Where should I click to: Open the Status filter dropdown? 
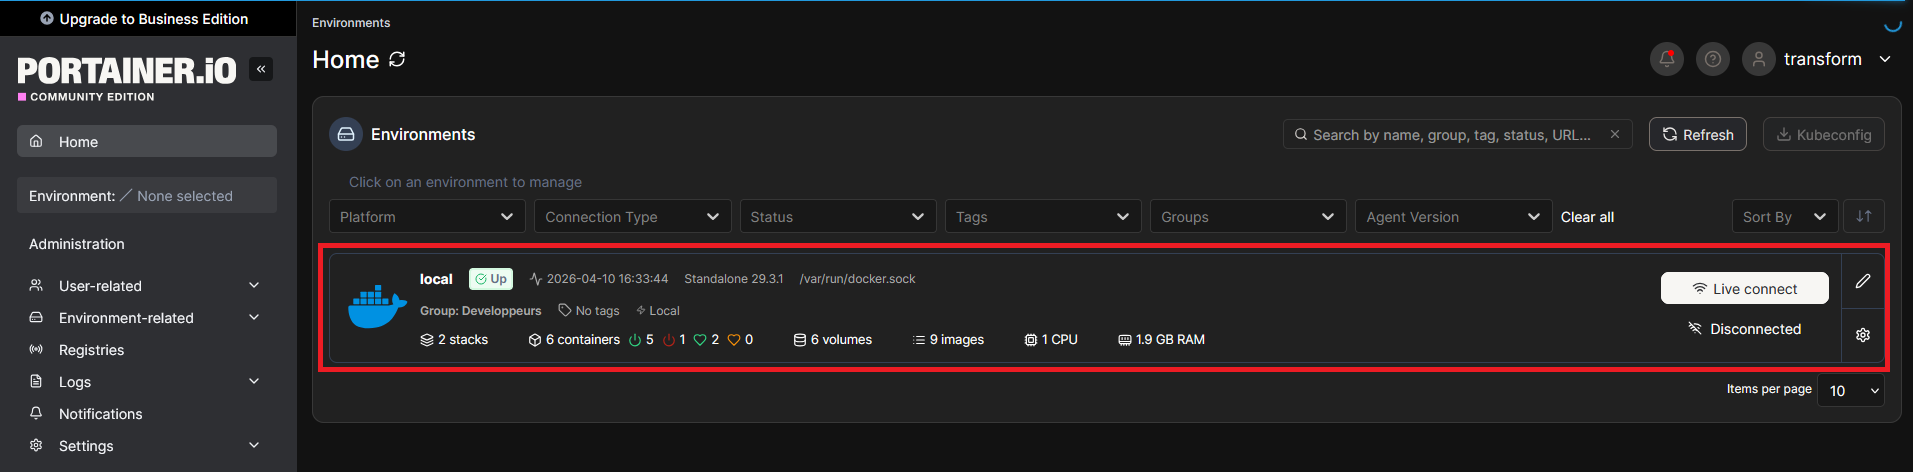coord(838,216)
